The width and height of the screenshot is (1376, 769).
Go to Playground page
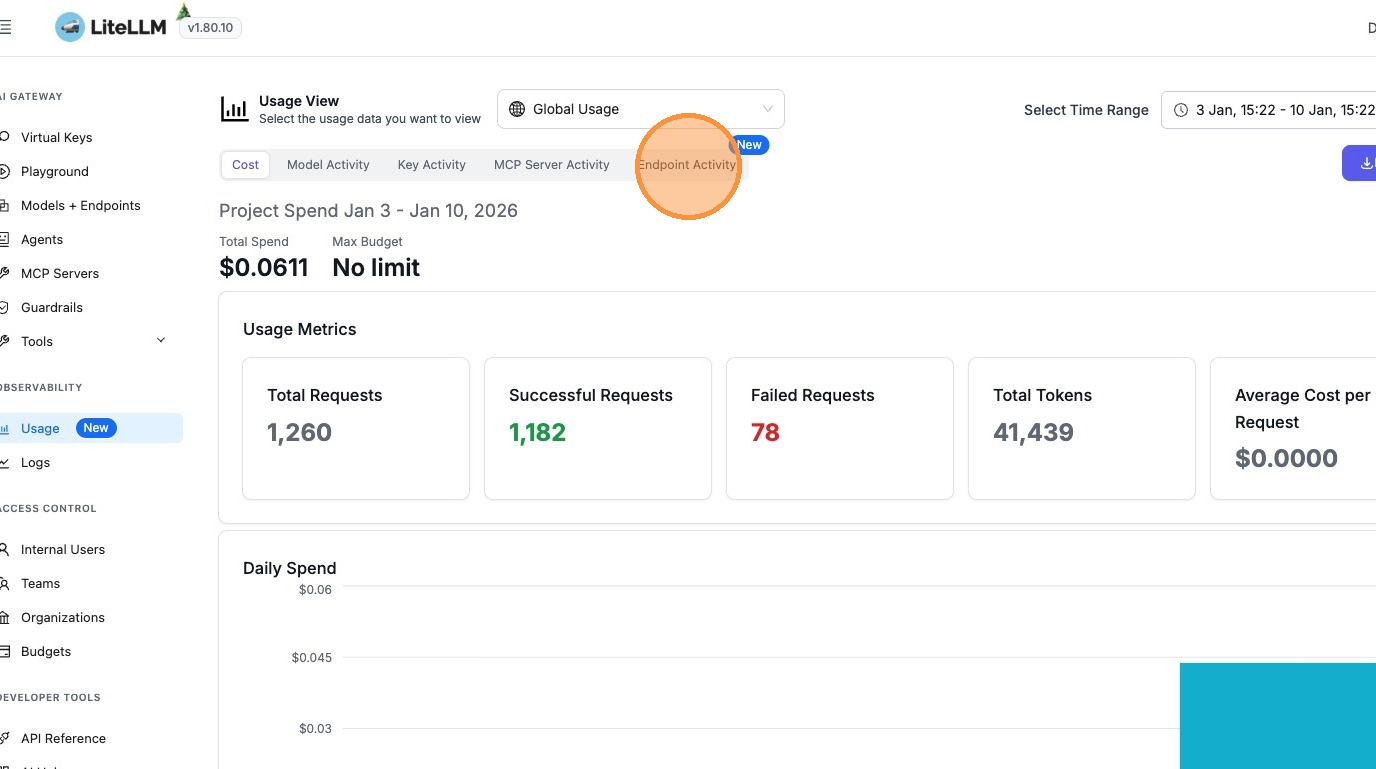tap(54, 171)
